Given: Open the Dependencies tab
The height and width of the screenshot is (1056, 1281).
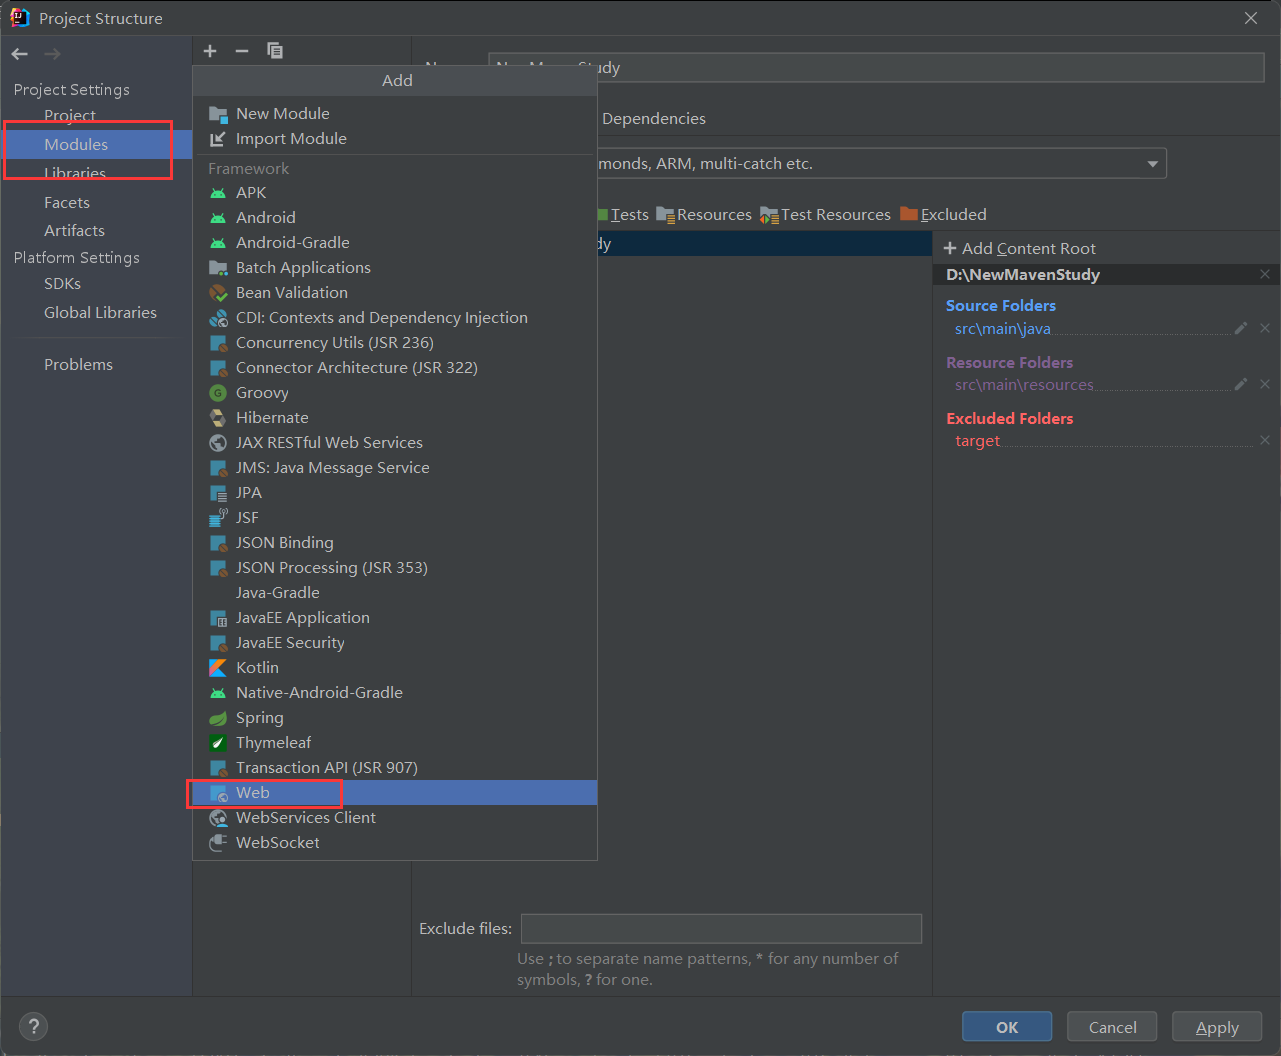Looking at the screenshot, I should 654,119.
